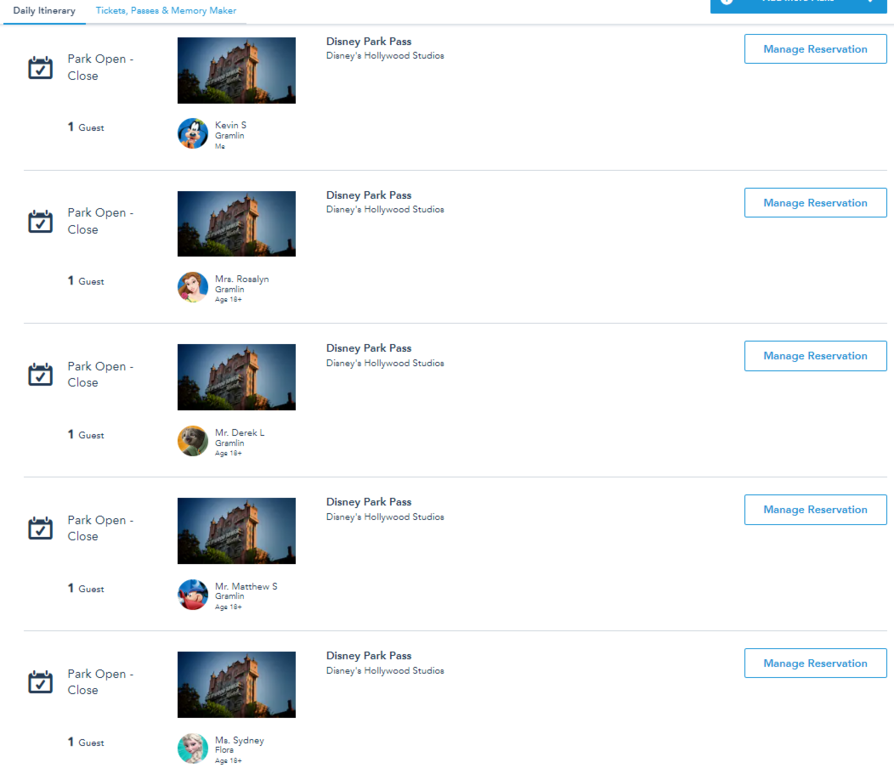Click Kevin S Gremlin's Goofy avatar
894x768 pixels.
pyautogui.click(x=193, y=133)
